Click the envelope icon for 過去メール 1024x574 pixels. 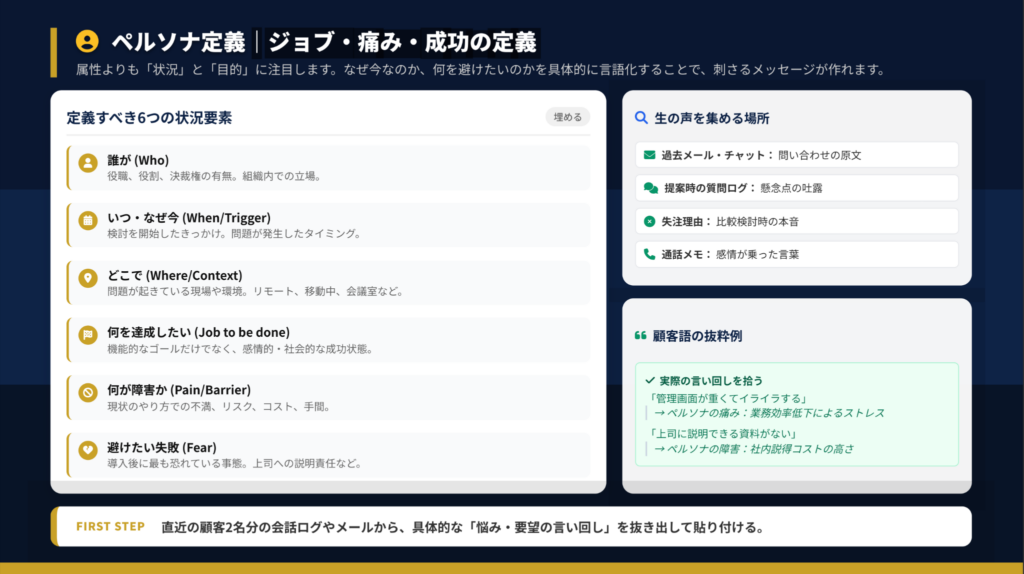click(650, 155)
